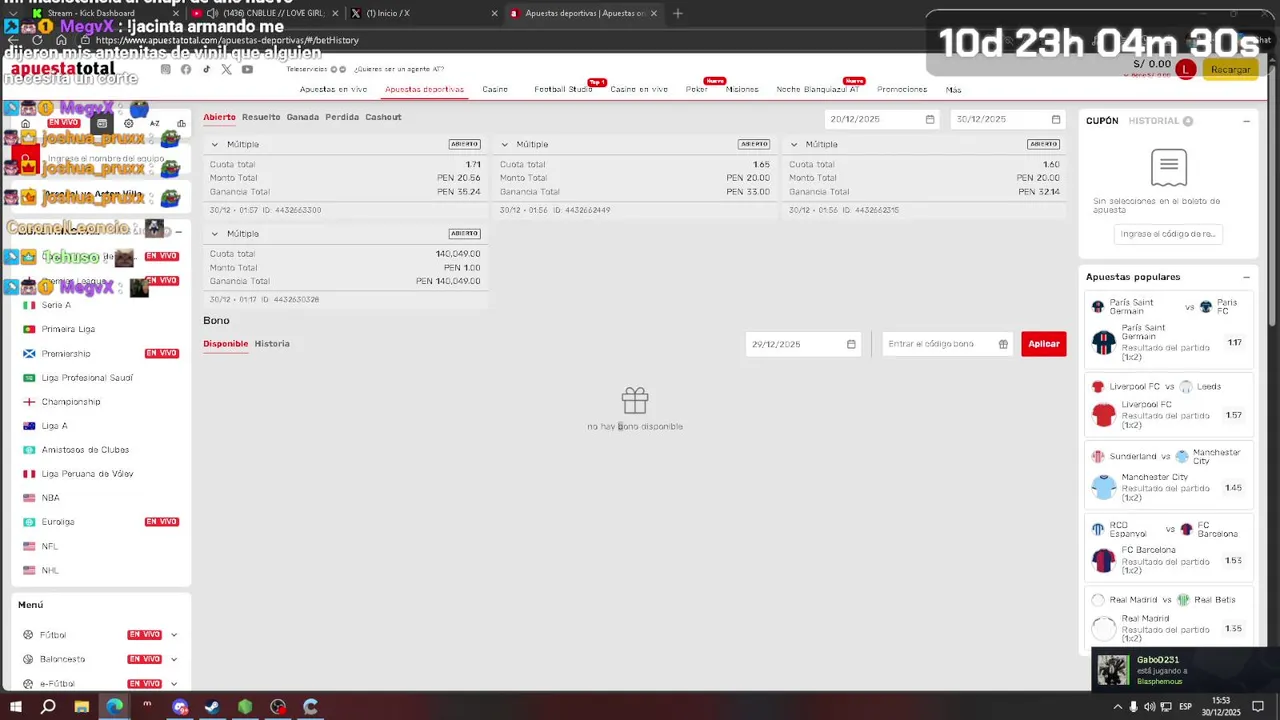Open the calendar on the 20/12/2025 start date

[x=930, y=119]
